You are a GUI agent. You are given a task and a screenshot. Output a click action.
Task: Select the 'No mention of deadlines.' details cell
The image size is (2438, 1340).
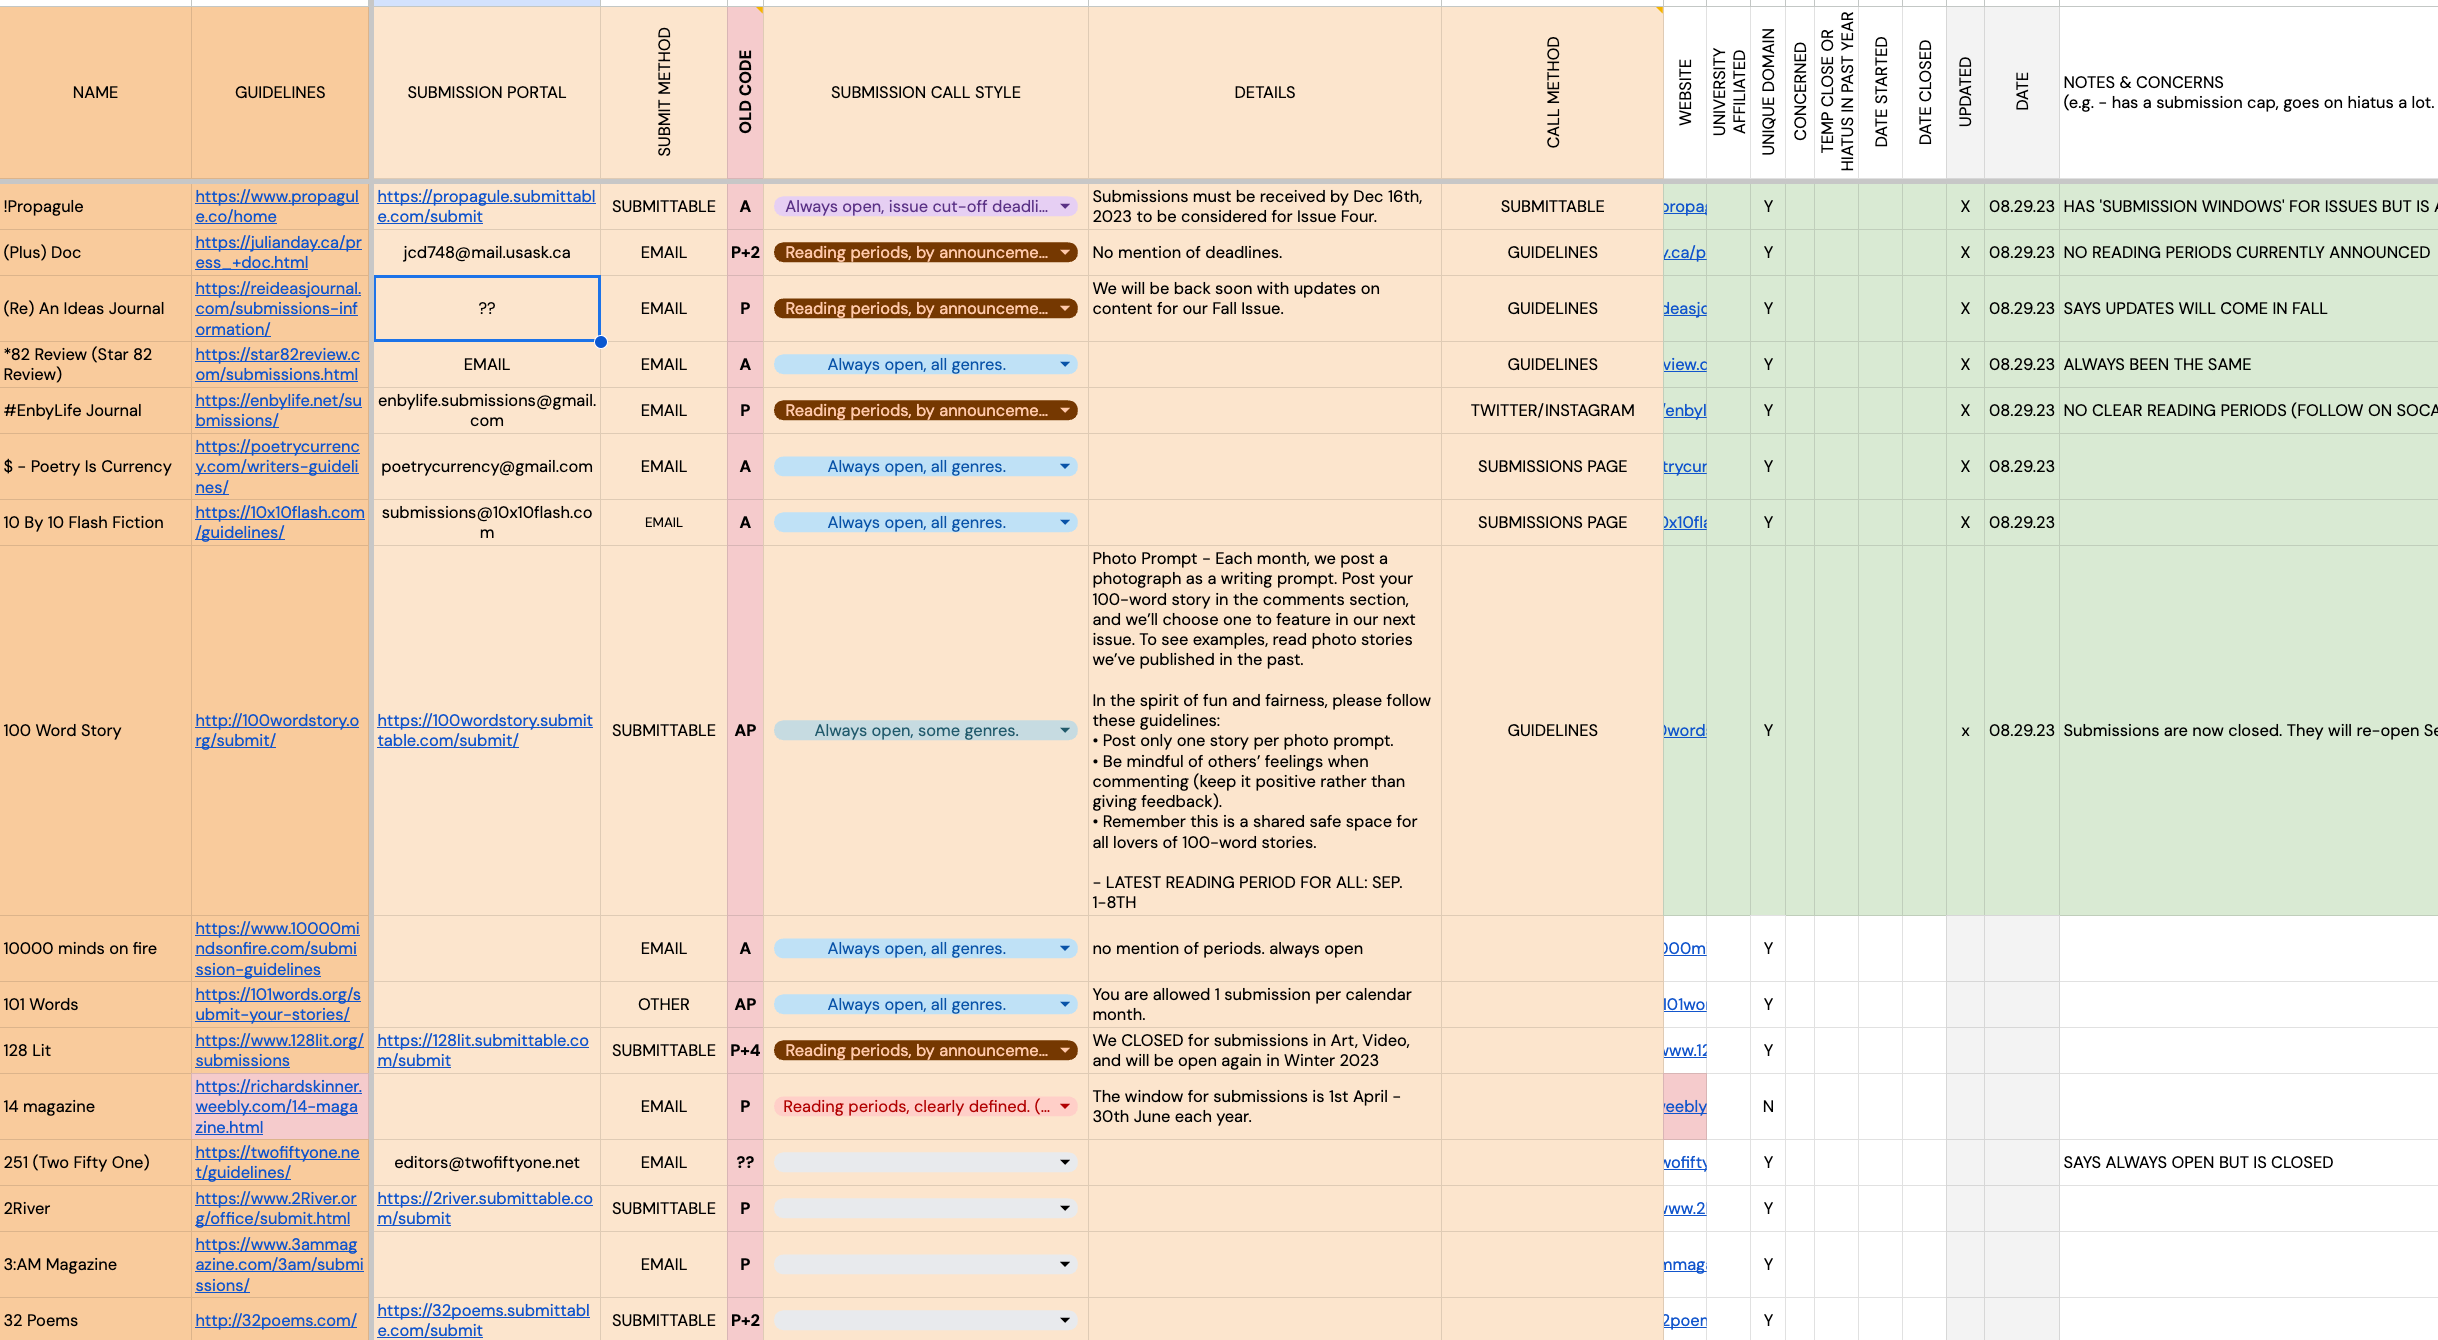point(1265,252)
